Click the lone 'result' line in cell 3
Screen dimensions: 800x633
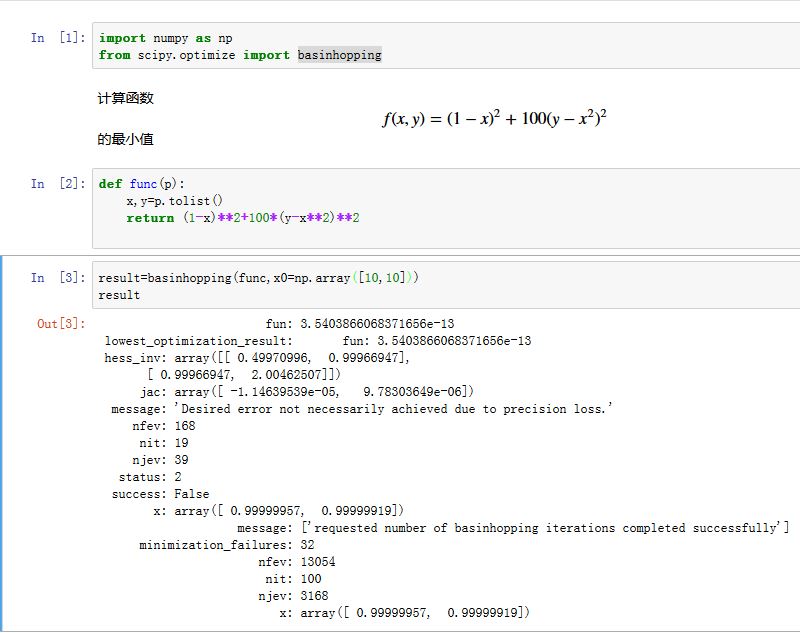click(119, 295)
